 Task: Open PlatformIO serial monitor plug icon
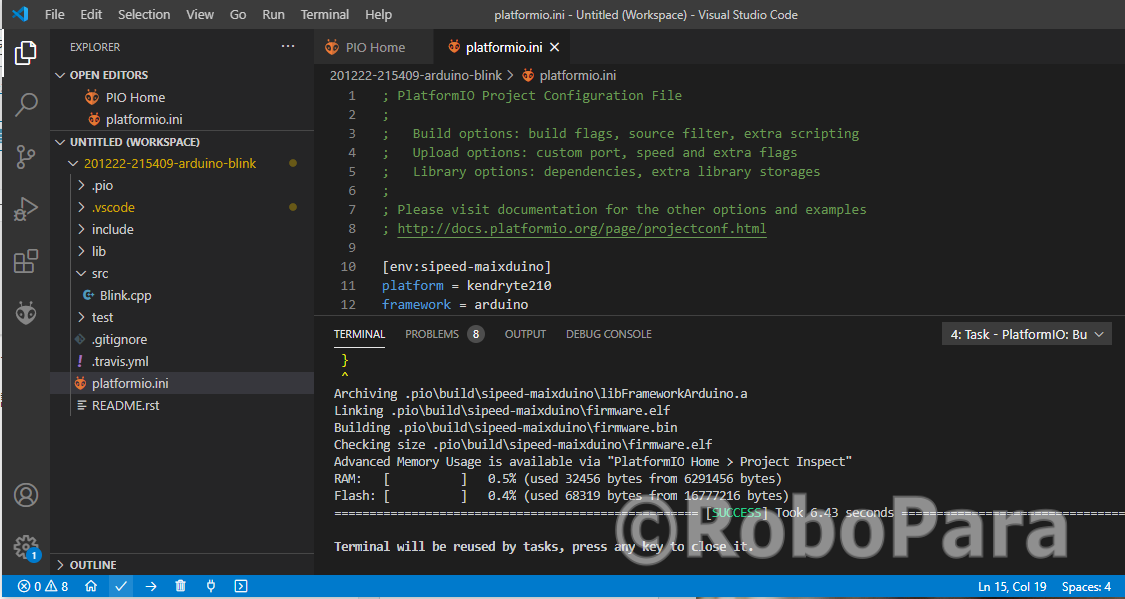tap(211, 586)
